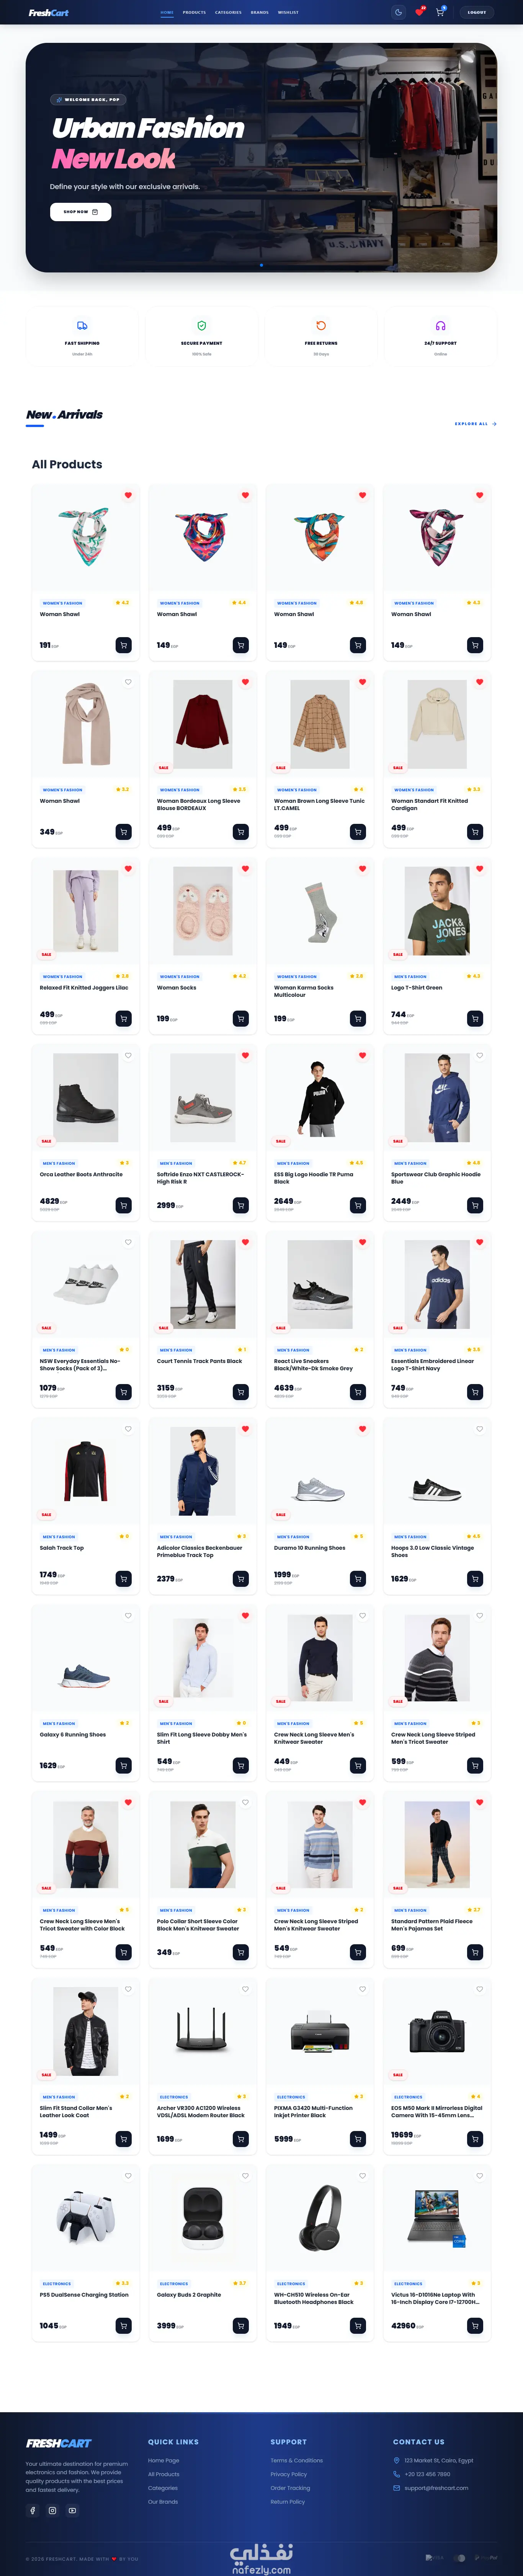Open Facebook icon in footer
Viewport: 523px width, 2576px height.
[x=32, y=2510]
